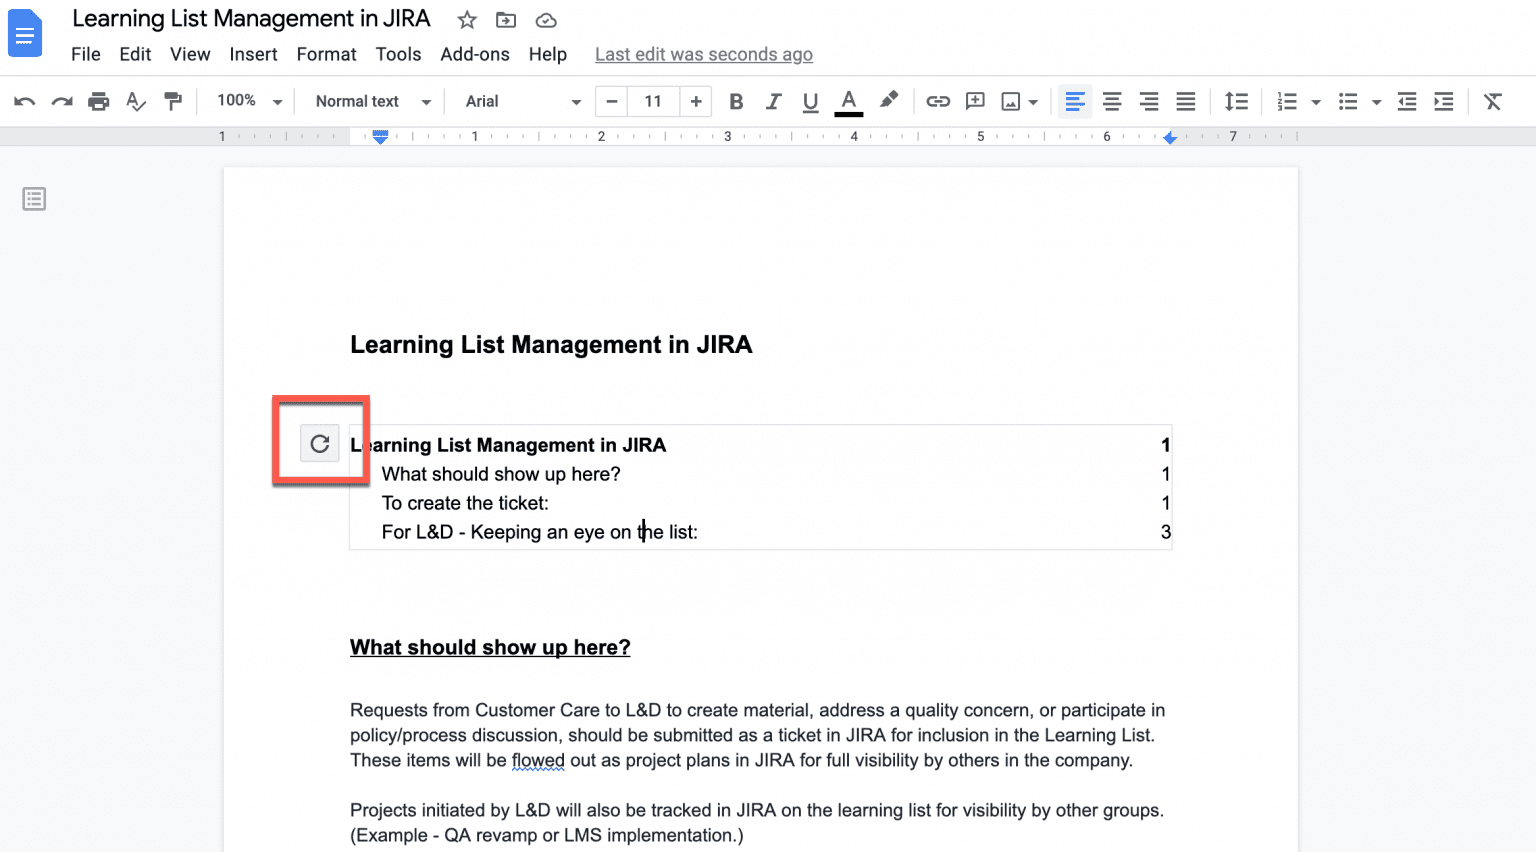Image resolution: width=1536 pixels, height=852 pixels.
Task: Click the Last edit was seconds ago link
Action: point(703,54)
